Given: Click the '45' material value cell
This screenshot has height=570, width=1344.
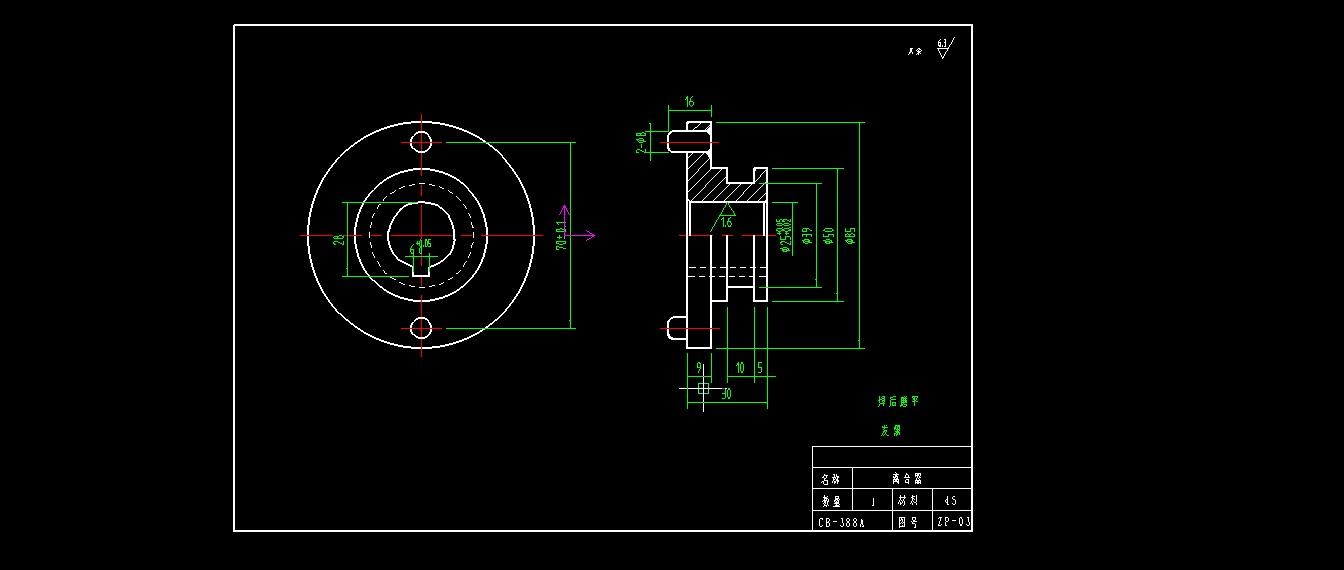Looking at the screenshot, I should (951, 500).
